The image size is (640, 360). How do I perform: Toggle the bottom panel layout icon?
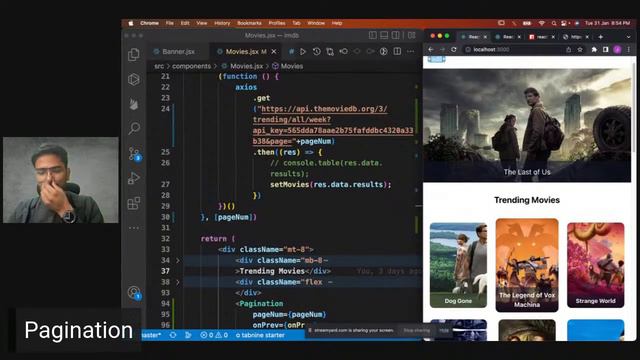pyautogui.click(x=384, y=36)
